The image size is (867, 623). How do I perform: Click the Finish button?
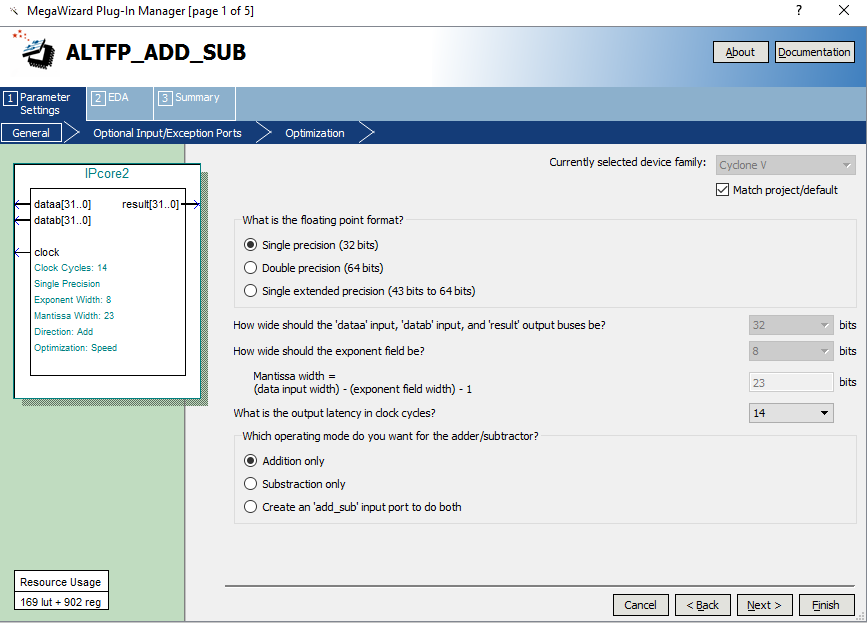826,605
